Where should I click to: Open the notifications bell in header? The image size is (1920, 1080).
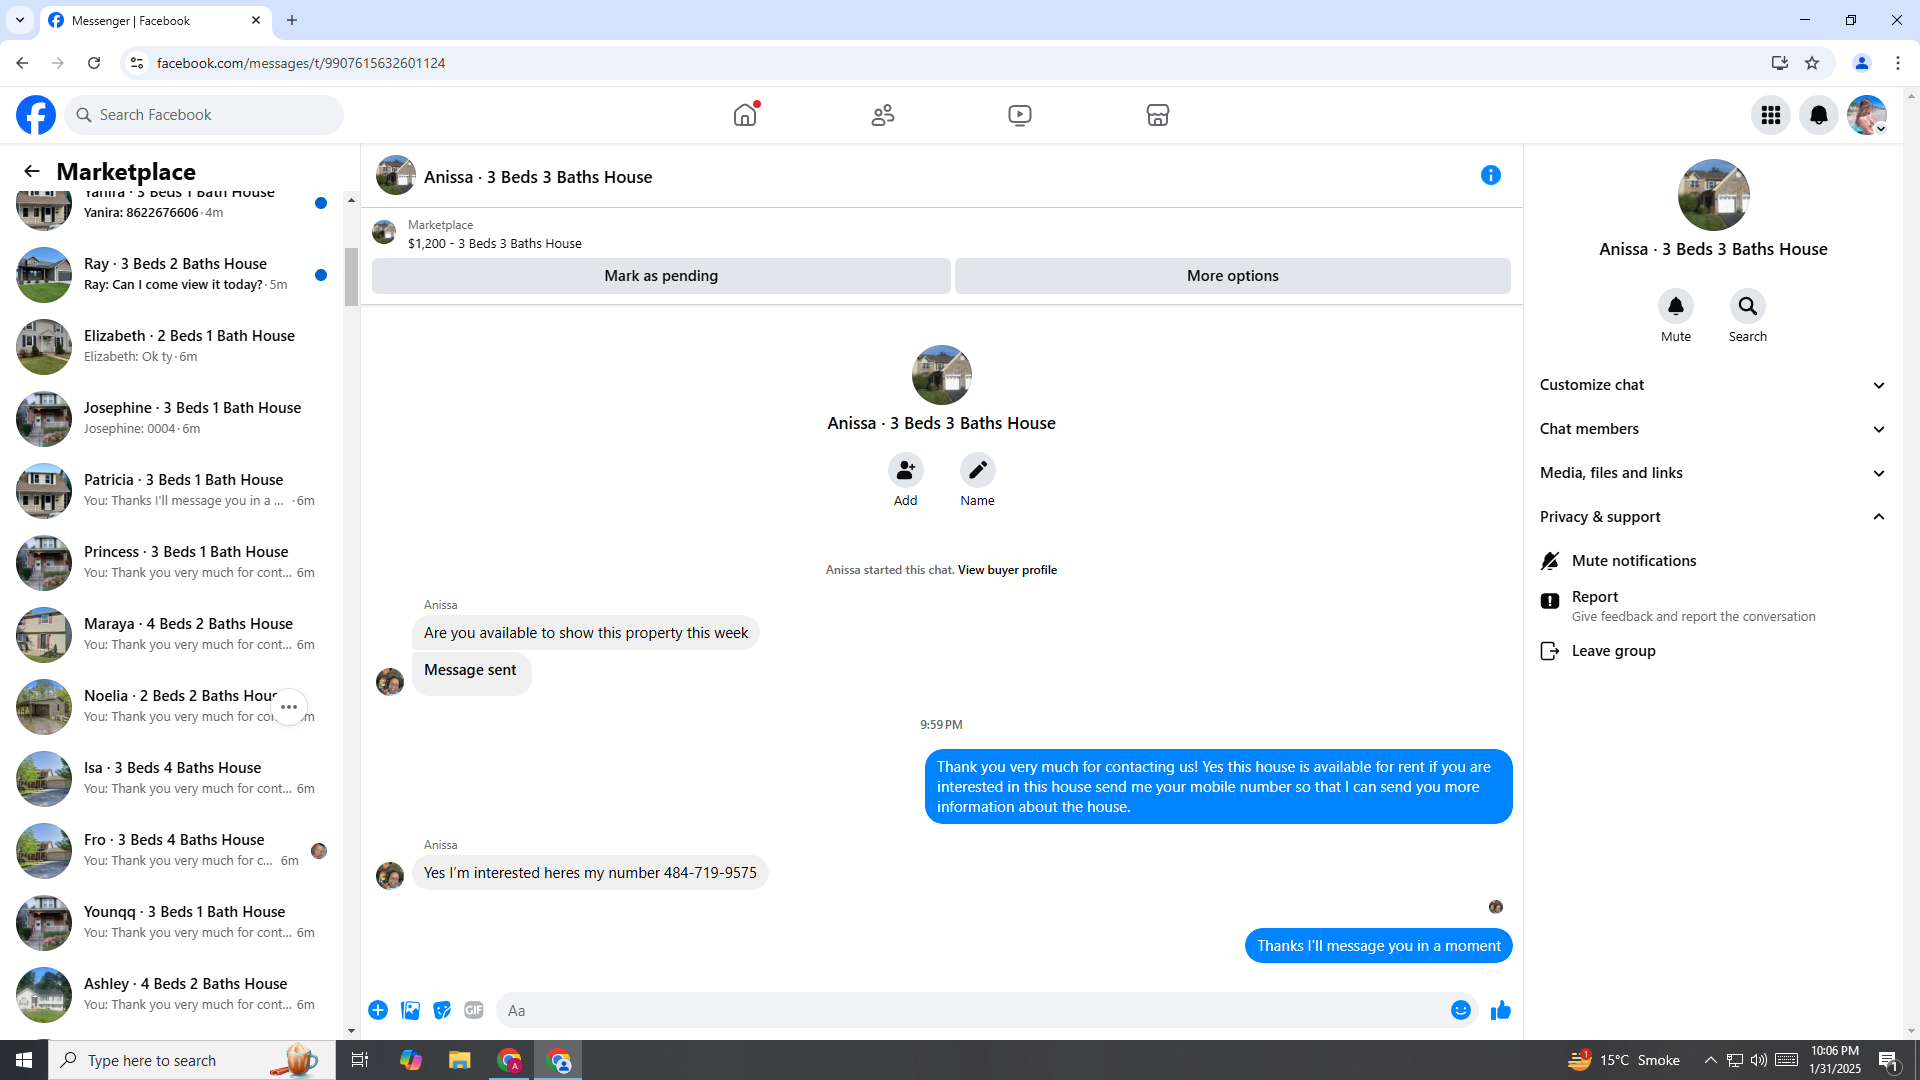click(x=1819, y=115)
